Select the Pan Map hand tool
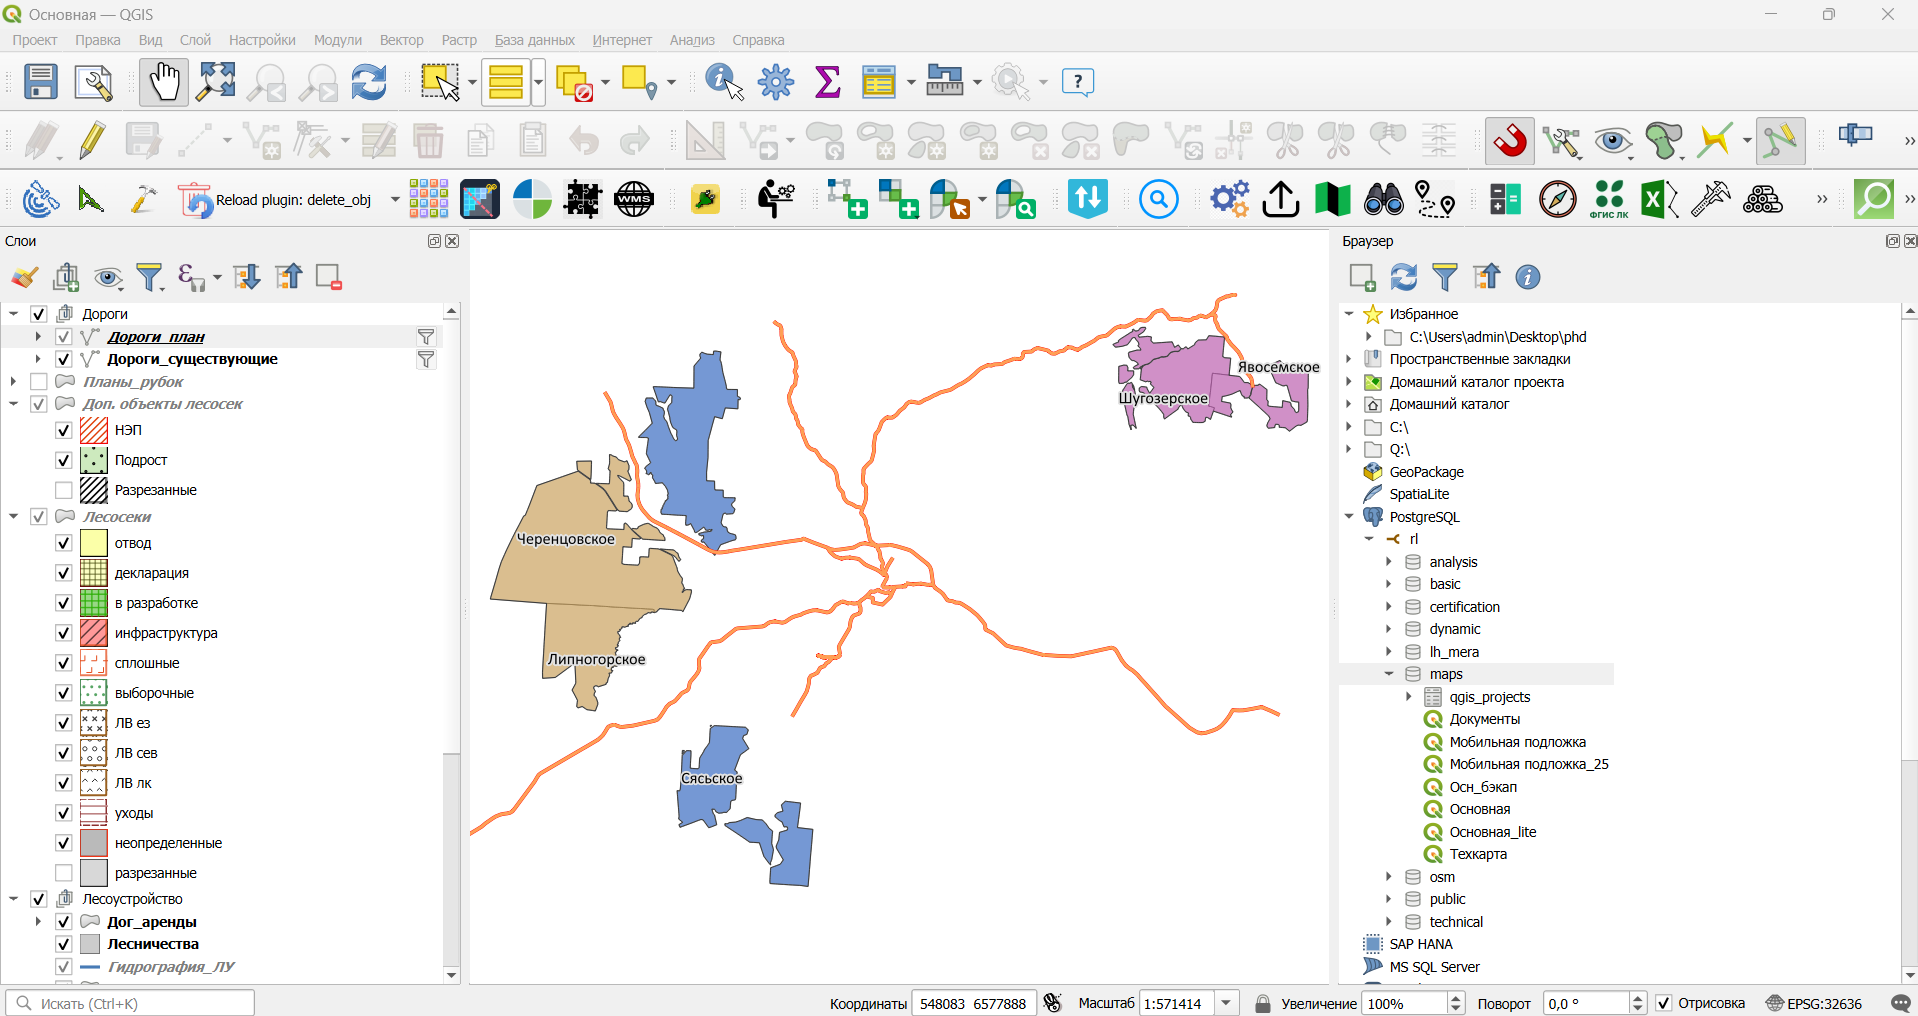 coord(163,82)
